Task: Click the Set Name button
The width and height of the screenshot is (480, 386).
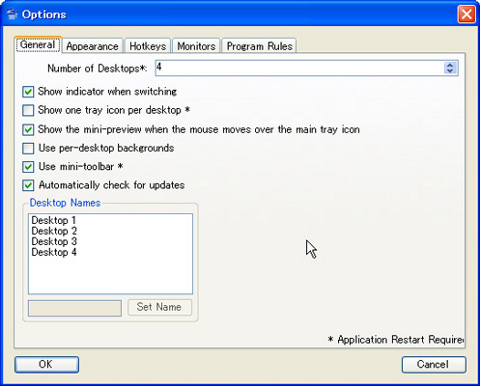Action: point(160,307)
